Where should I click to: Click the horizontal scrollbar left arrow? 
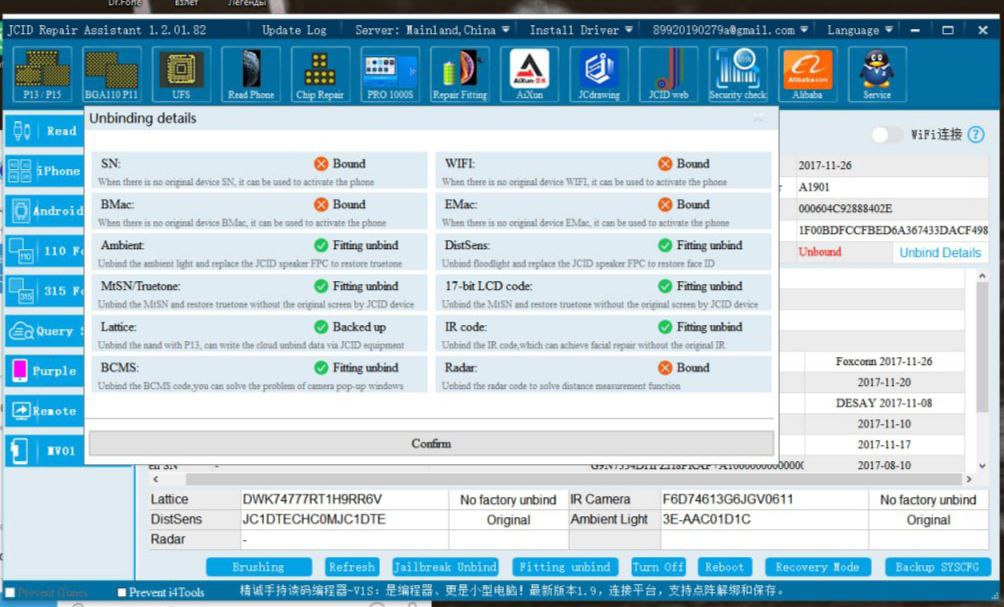[x=156, y=479]
